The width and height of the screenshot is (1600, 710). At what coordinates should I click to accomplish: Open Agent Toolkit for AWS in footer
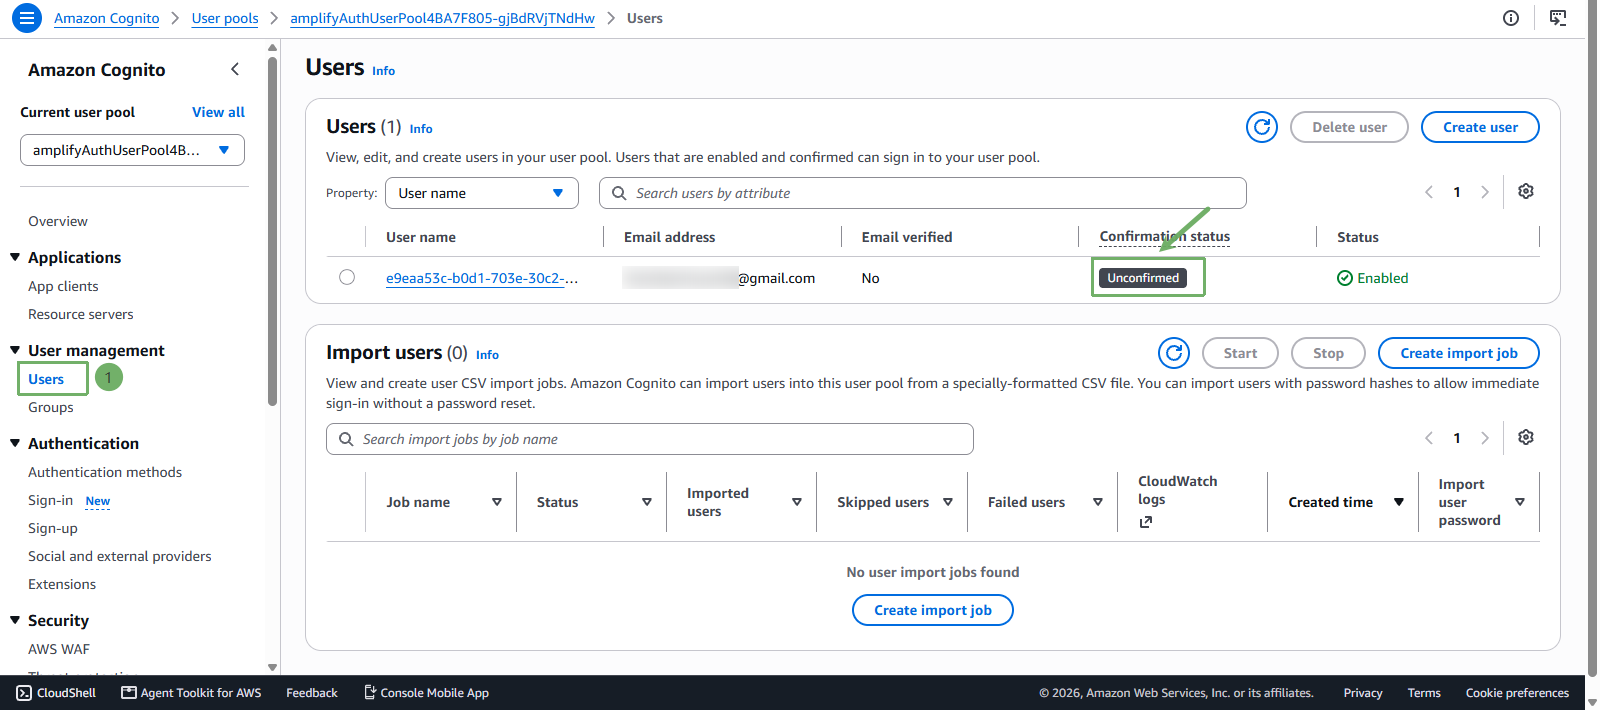click(191, 693)
